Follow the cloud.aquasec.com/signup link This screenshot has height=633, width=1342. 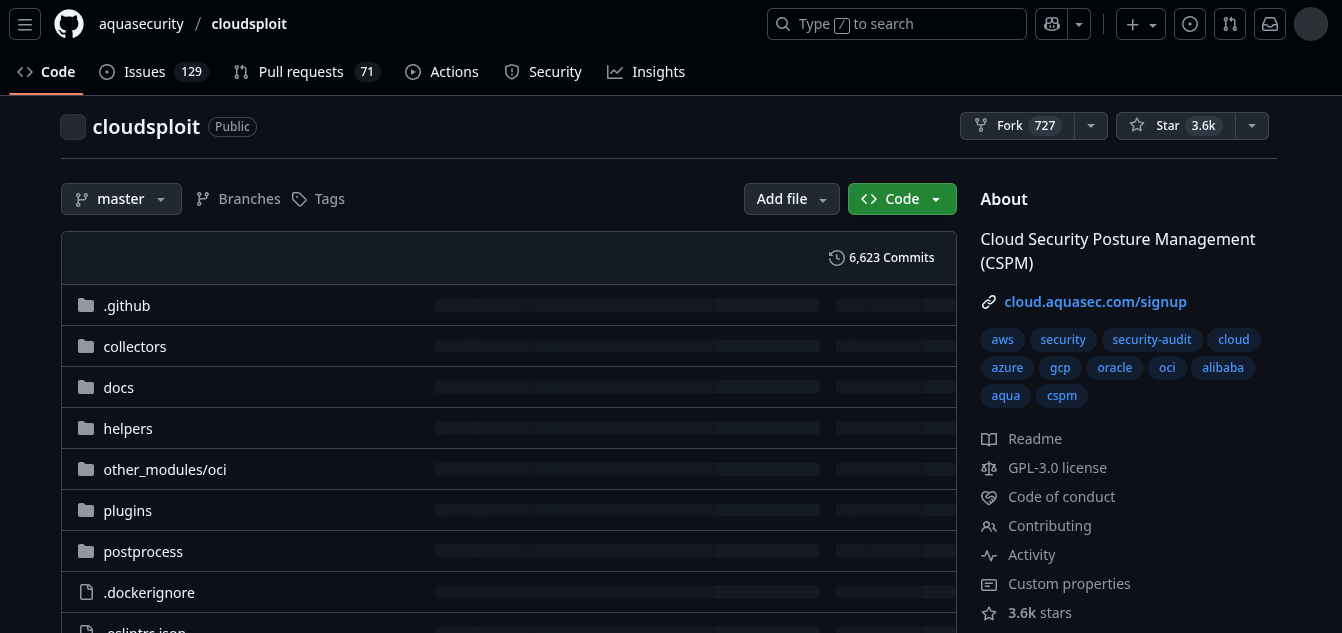coord(1095,301)
